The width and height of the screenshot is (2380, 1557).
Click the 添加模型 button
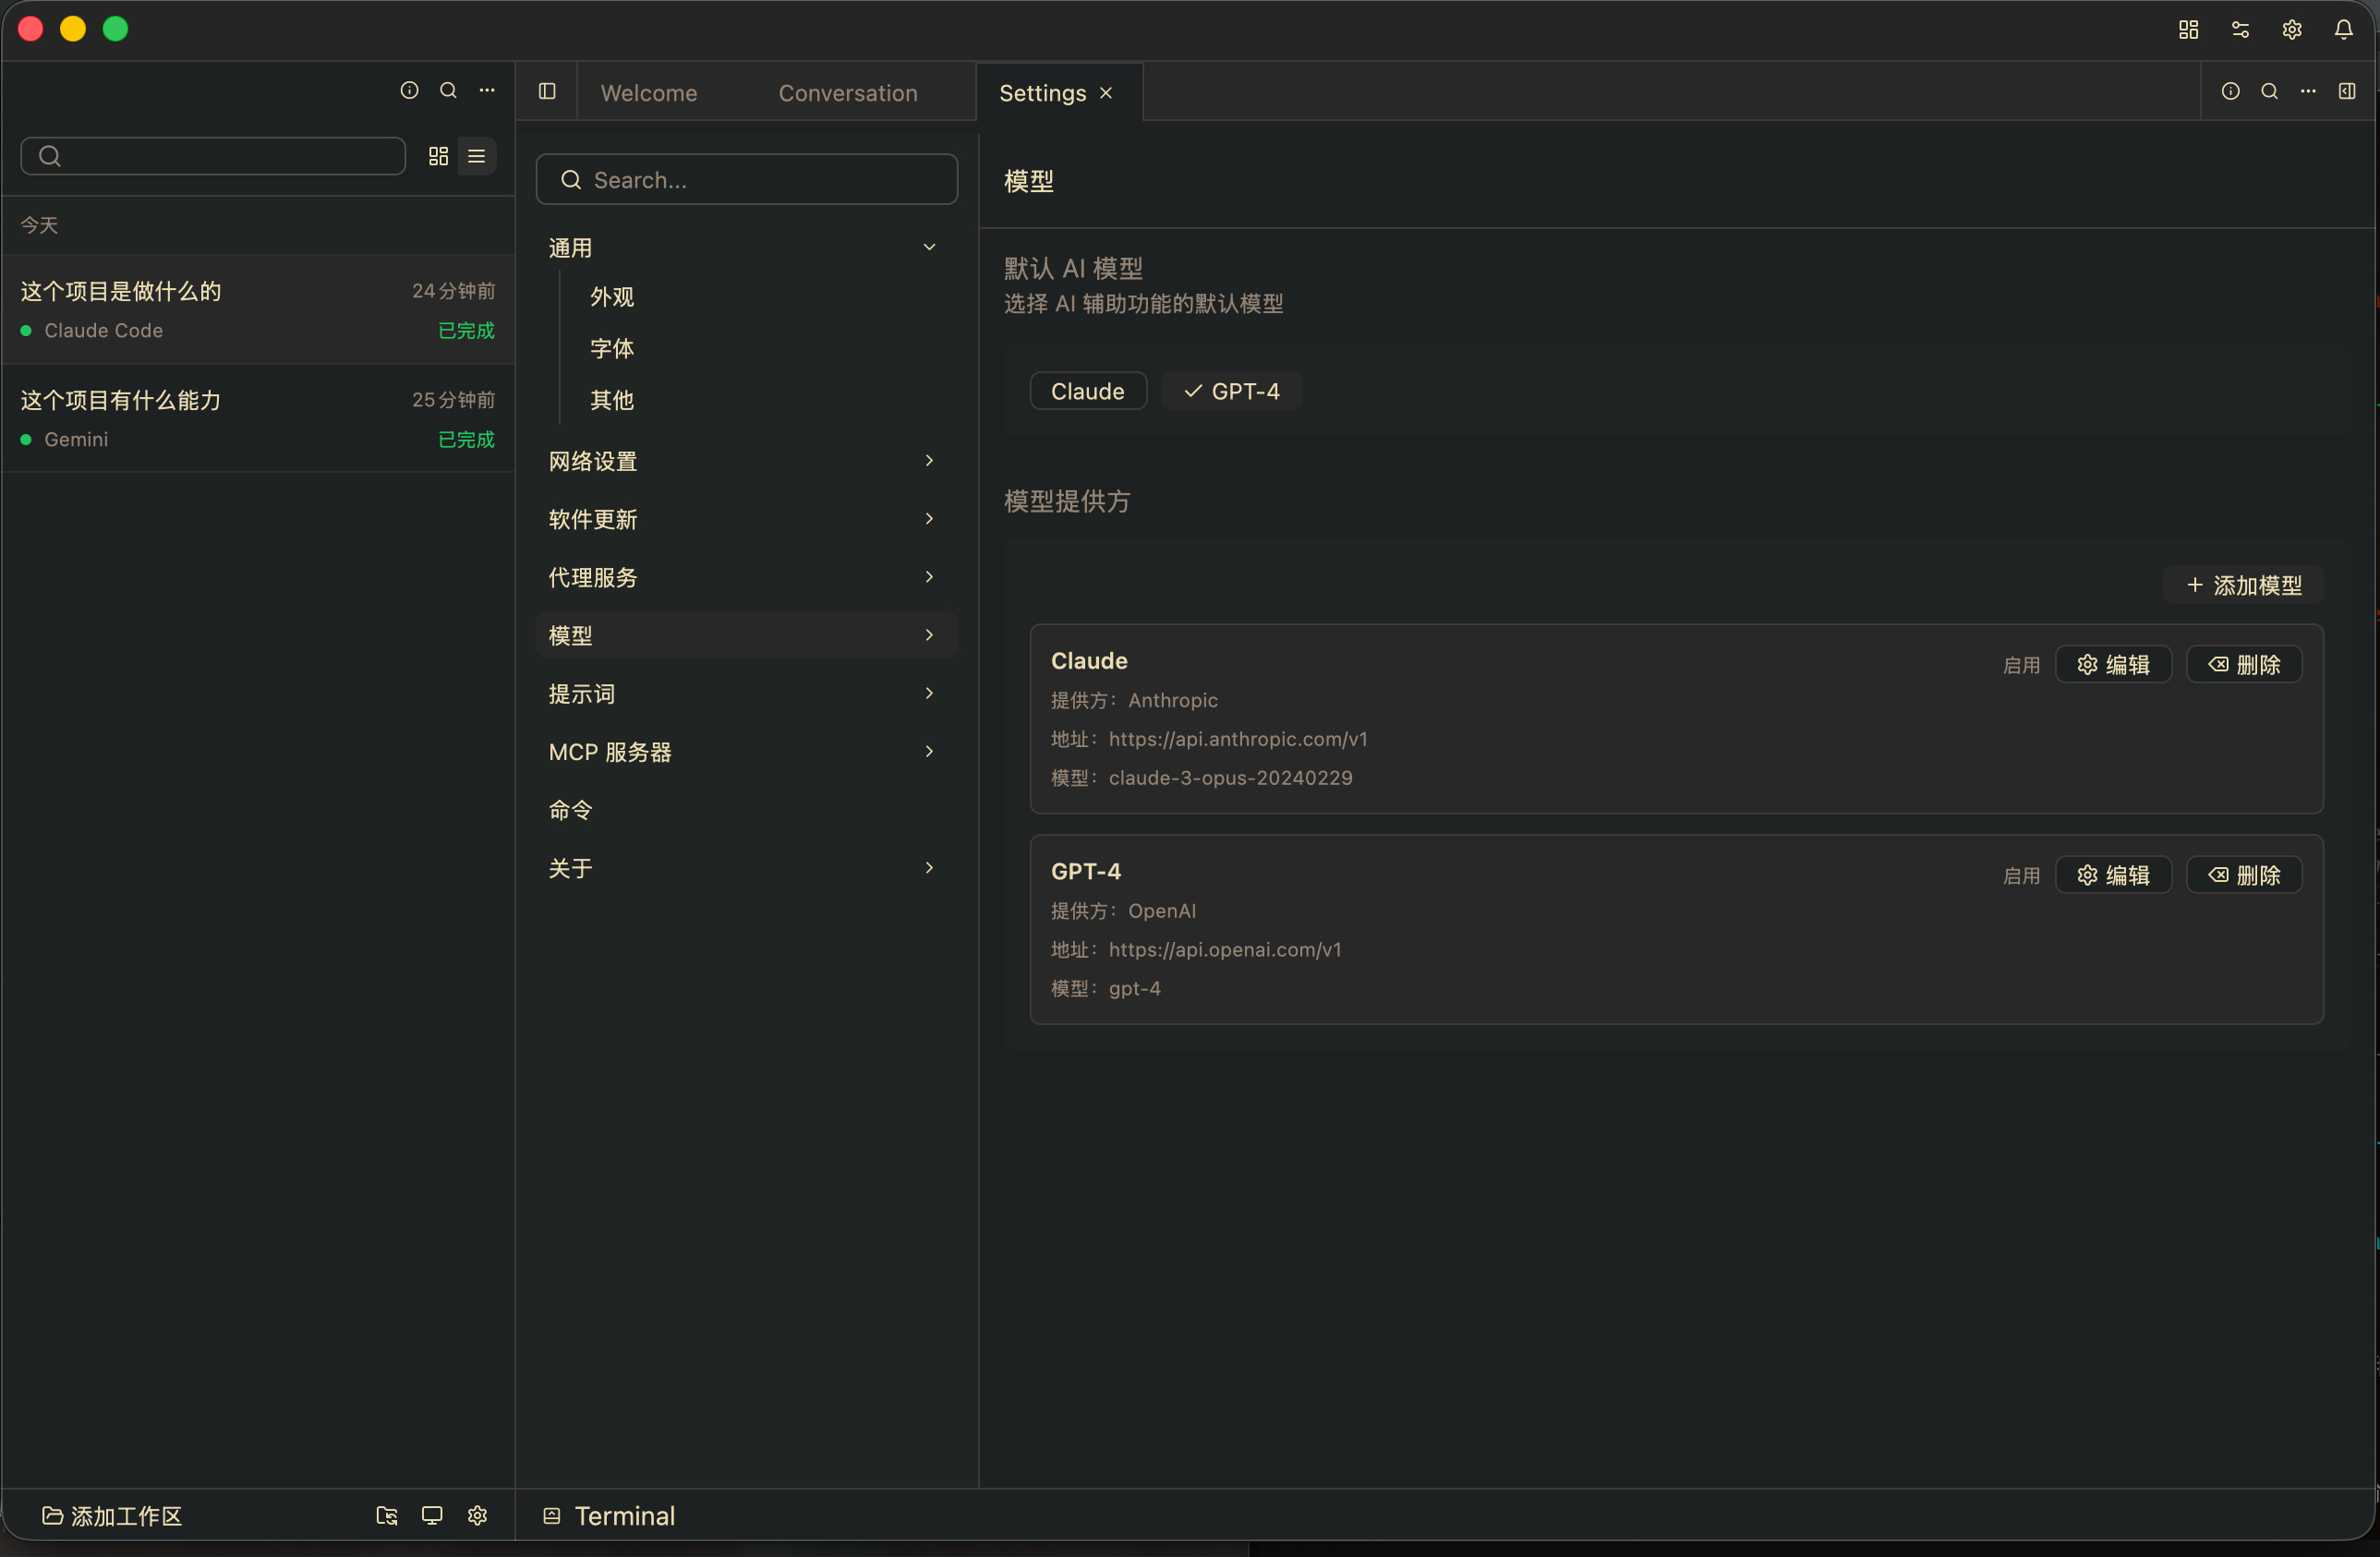point(2243,585)
